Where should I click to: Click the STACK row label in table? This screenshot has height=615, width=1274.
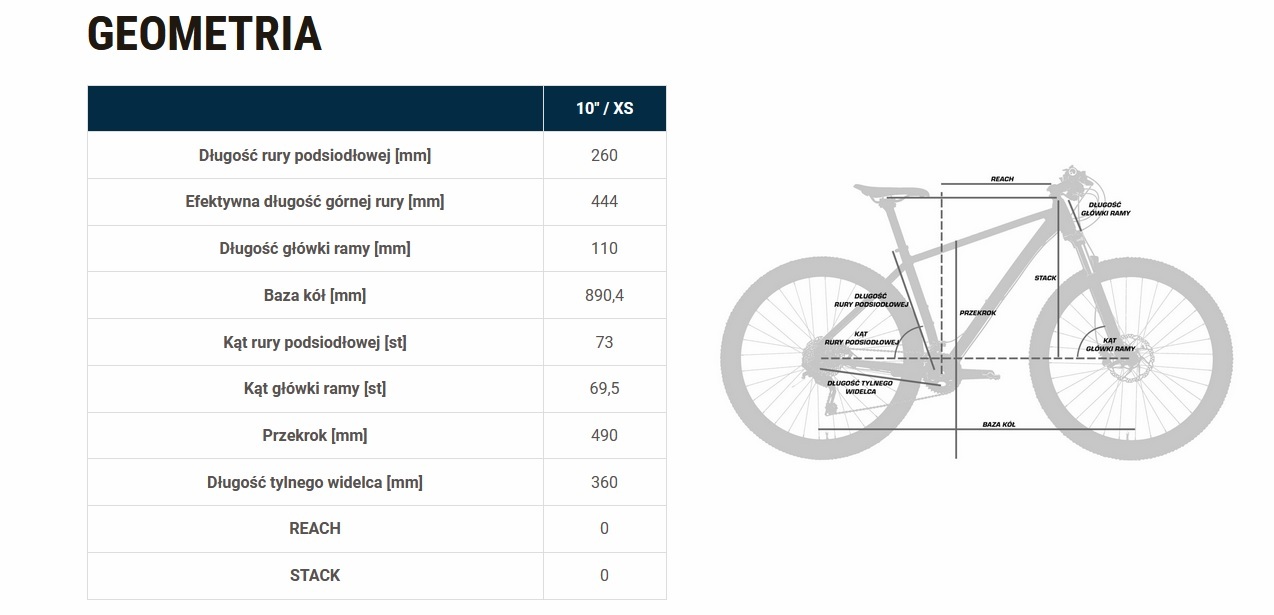[315, 575]
